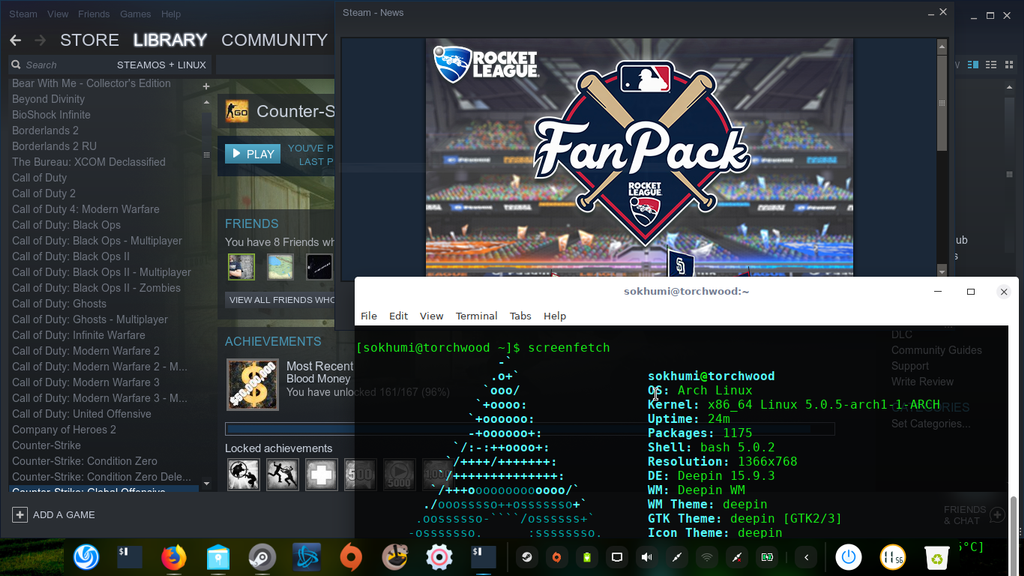Screen dimensions: 1024x576
Task: Open the STEAMOS + LINUX library filter
Action: point(161,65)
